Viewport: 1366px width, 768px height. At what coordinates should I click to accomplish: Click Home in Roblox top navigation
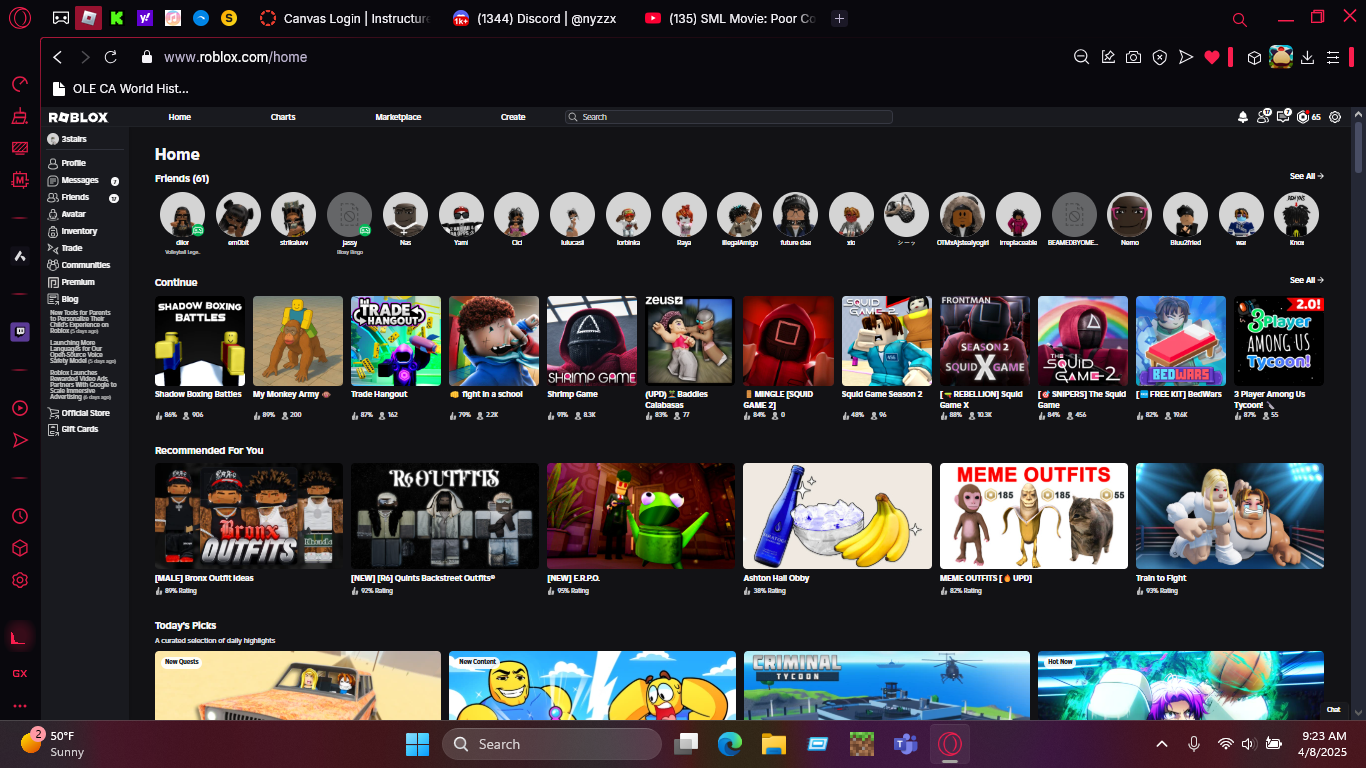pos(180,117)
